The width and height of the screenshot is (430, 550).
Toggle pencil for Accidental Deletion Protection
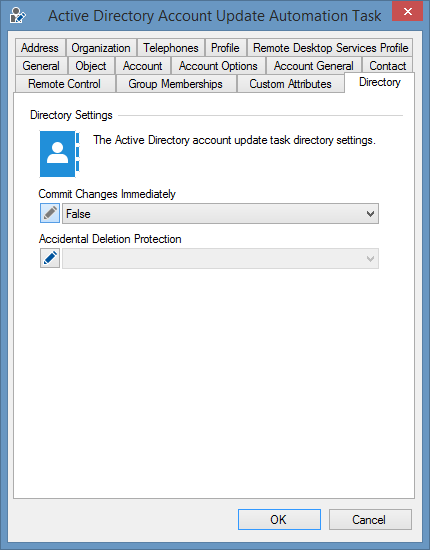50,258
